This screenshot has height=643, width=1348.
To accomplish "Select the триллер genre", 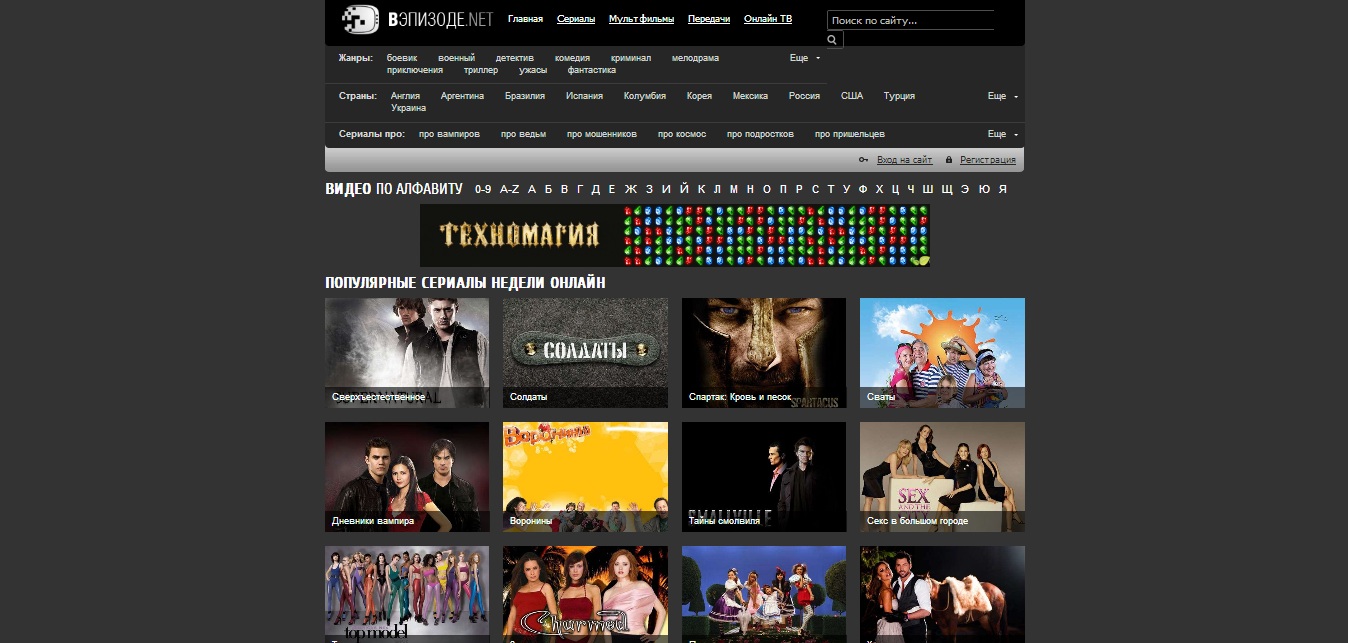I will [481, 70].
